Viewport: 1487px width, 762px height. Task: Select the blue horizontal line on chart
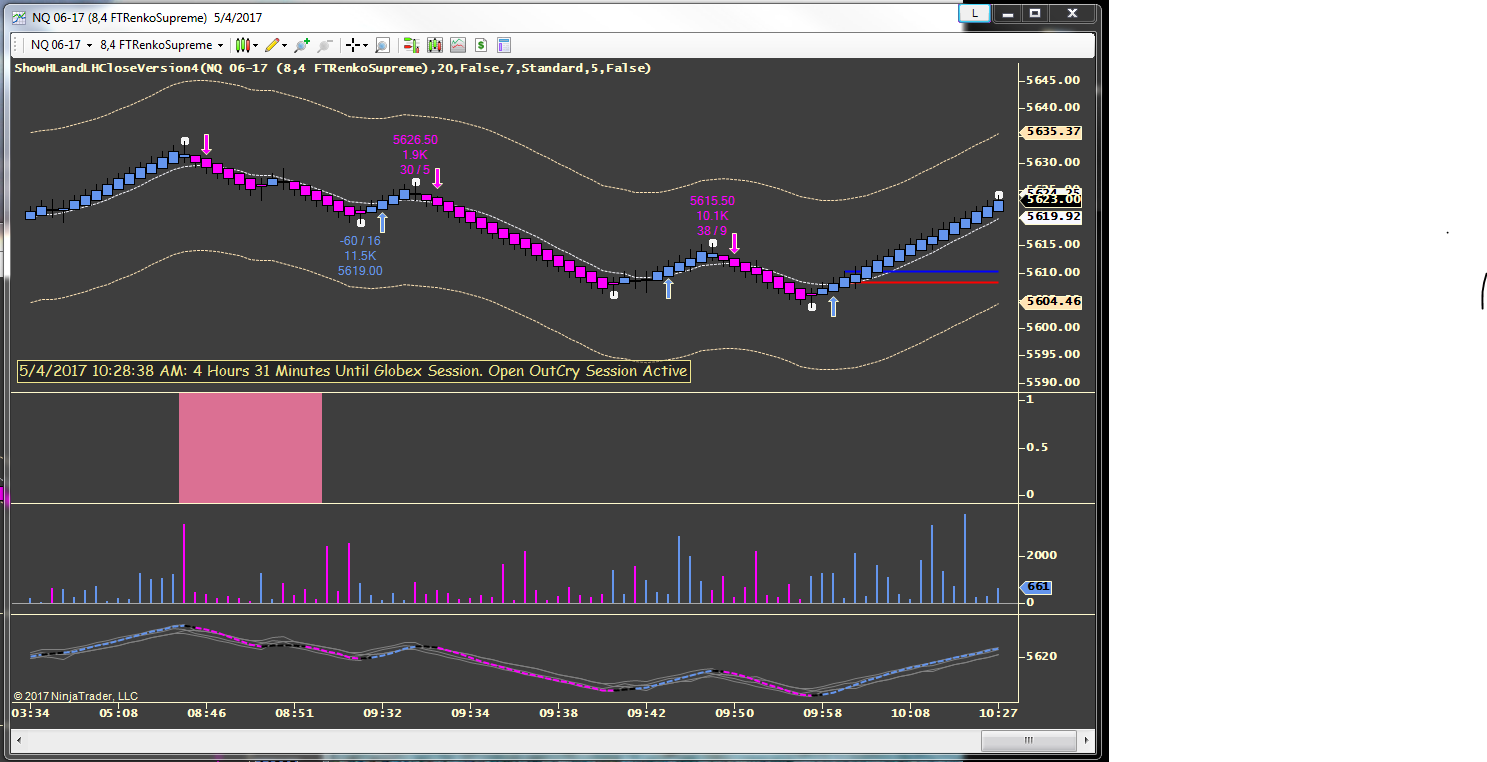point(921,271)
